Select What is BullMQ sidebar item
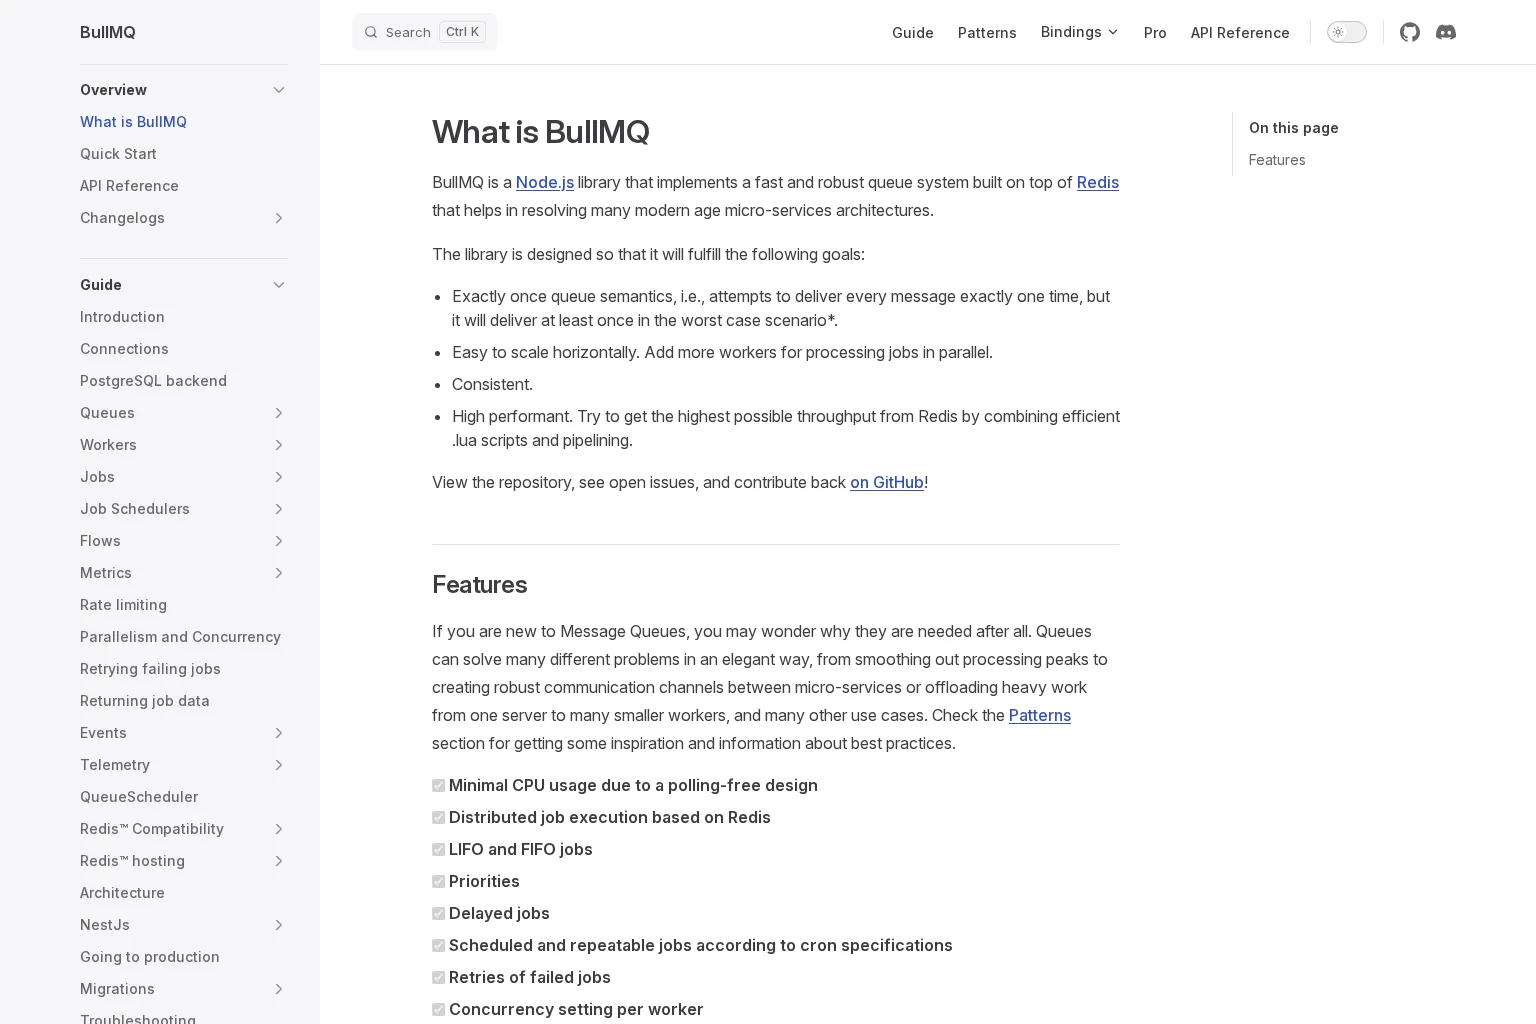Screen dimensions: 1536x1024 tap(133, 122)
